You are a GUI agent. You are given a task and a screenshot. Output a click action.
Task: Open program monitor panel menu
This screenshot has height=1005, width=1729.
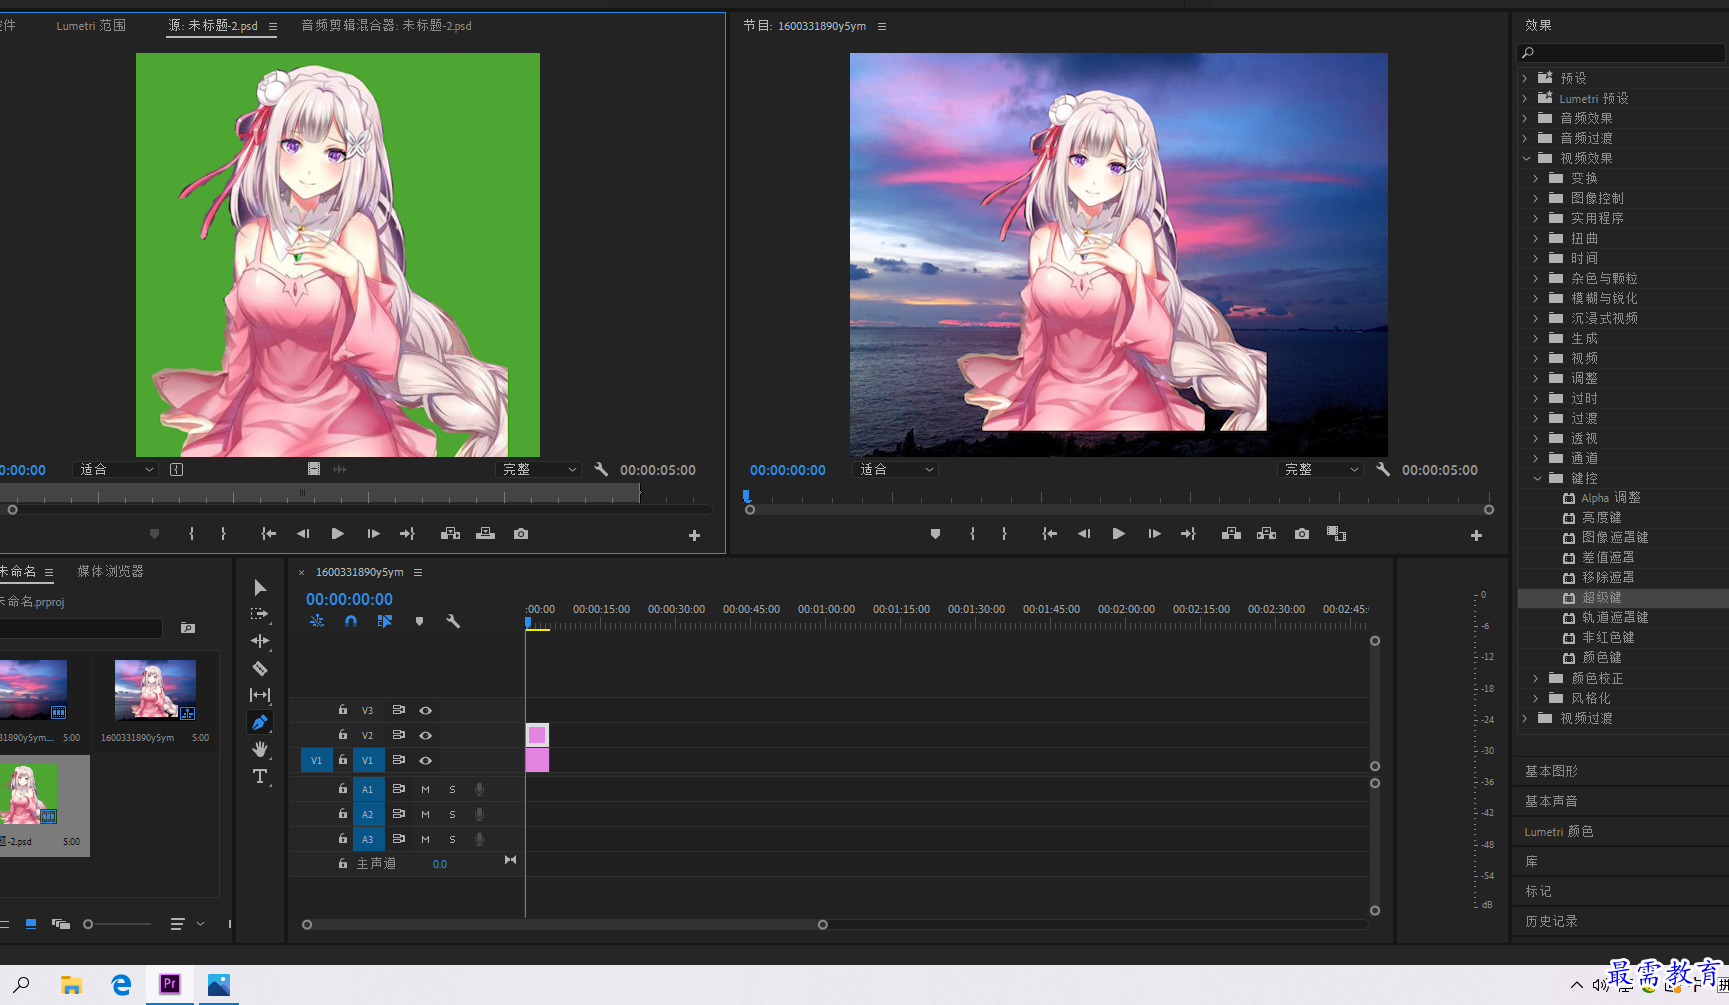click(882, 26)
